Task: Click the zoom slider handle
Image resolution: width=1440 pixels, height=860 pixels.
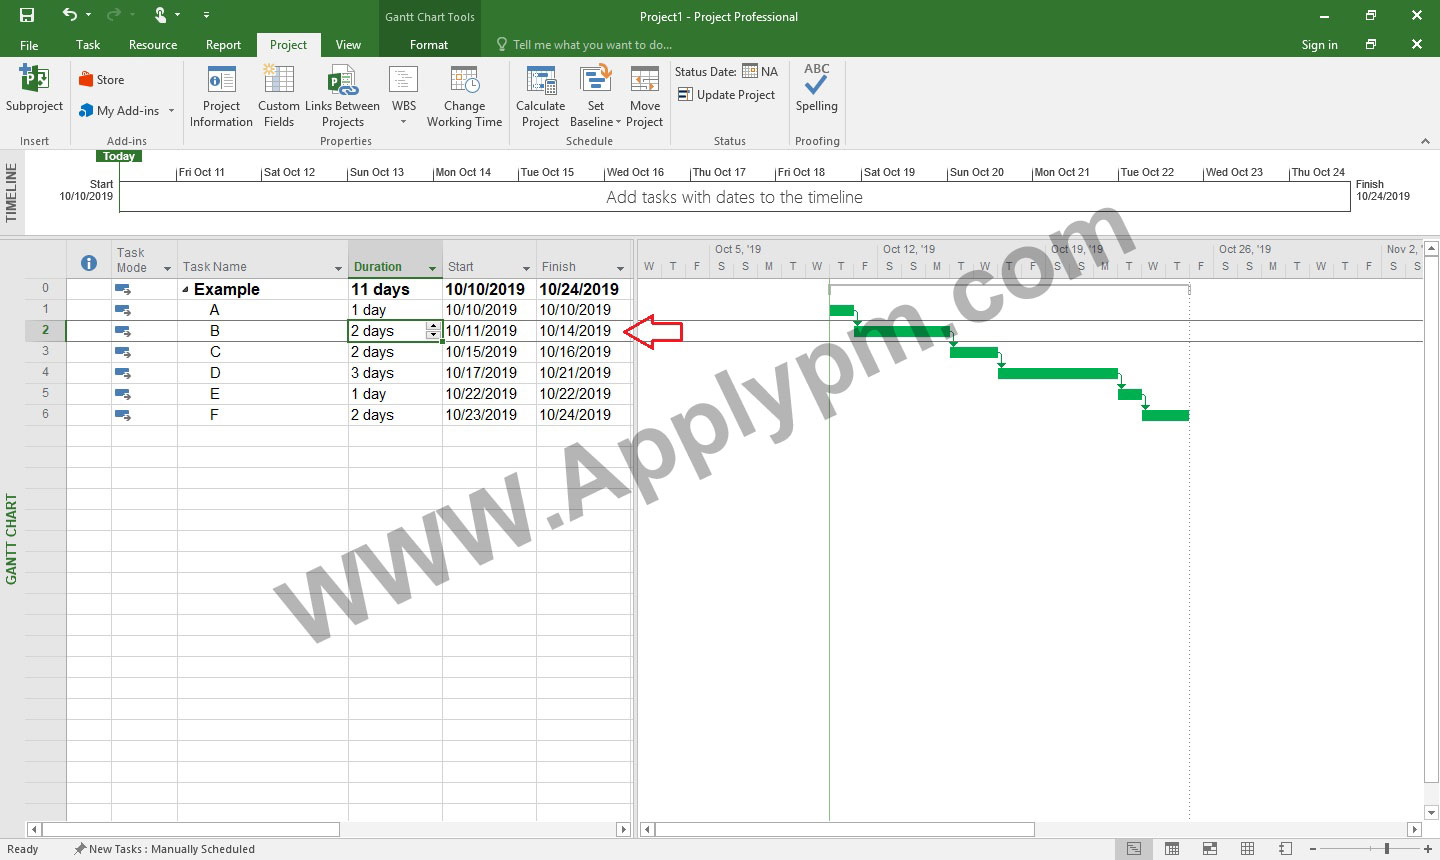Action: (1386, 849)
